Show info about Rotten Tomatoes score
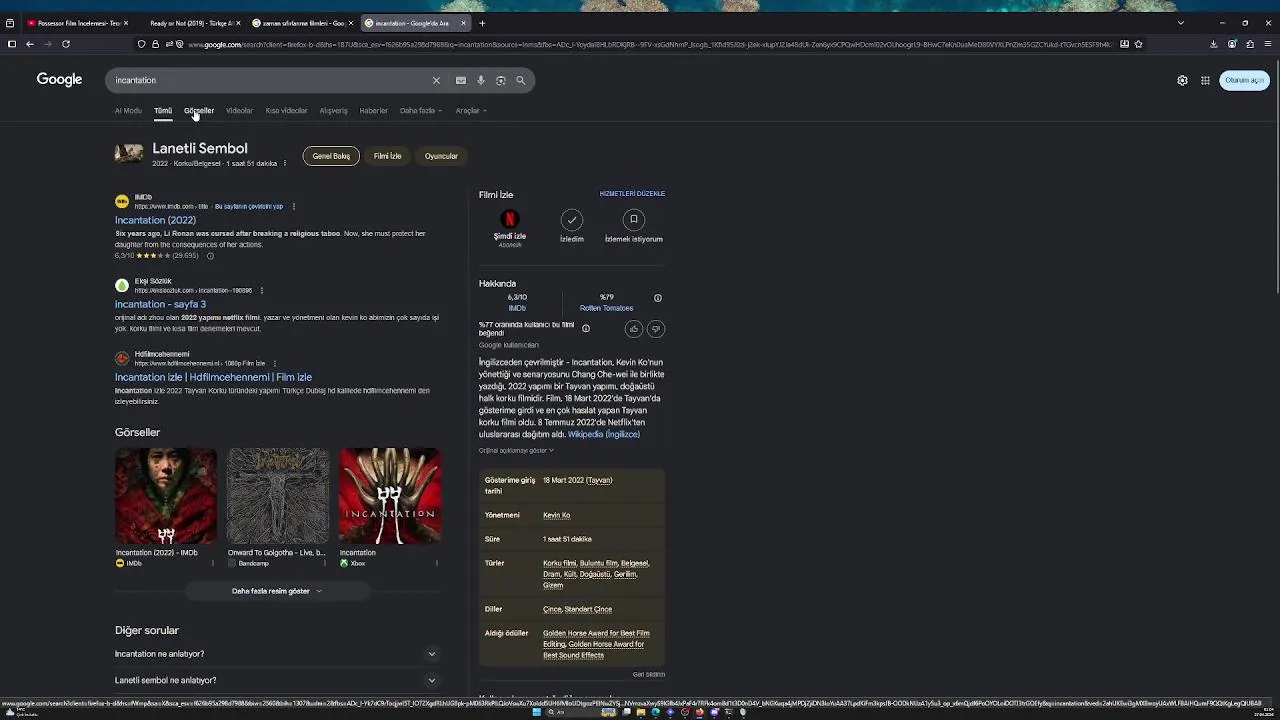This screenshot has width=1280, height=720. tap(657, 298)
